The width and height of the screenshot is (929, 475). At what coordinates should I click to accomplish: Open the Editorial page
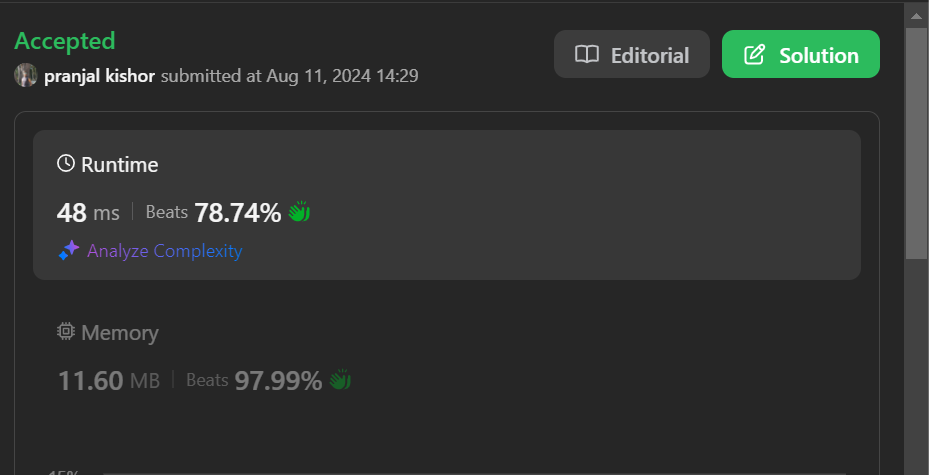pos(632,55)
